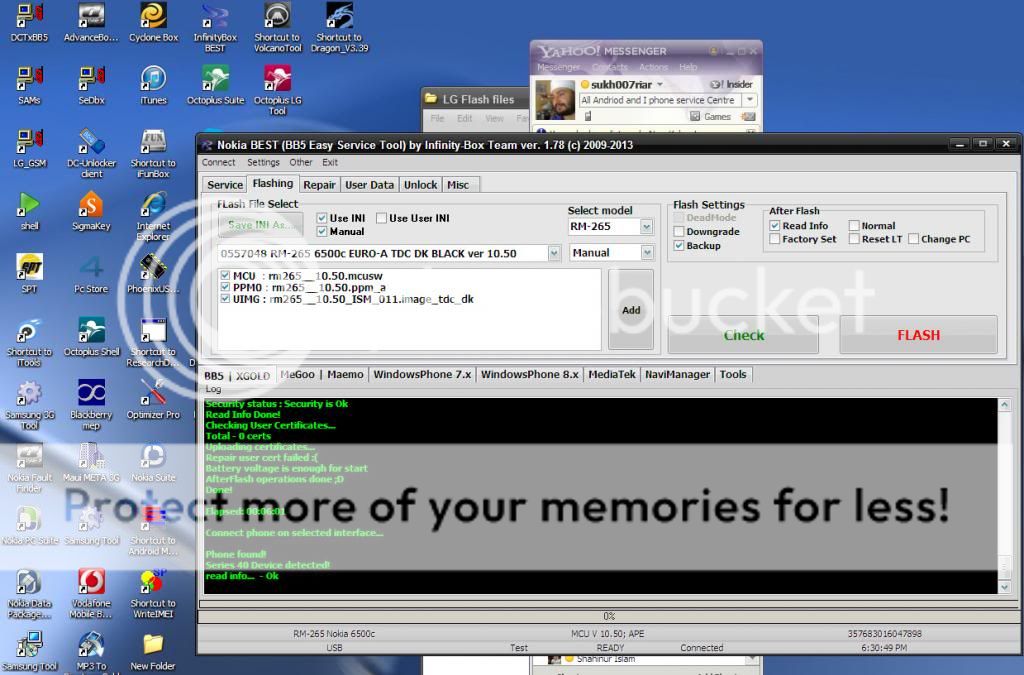Open the Settings menu in Nokia BEST

click(263, 163)
